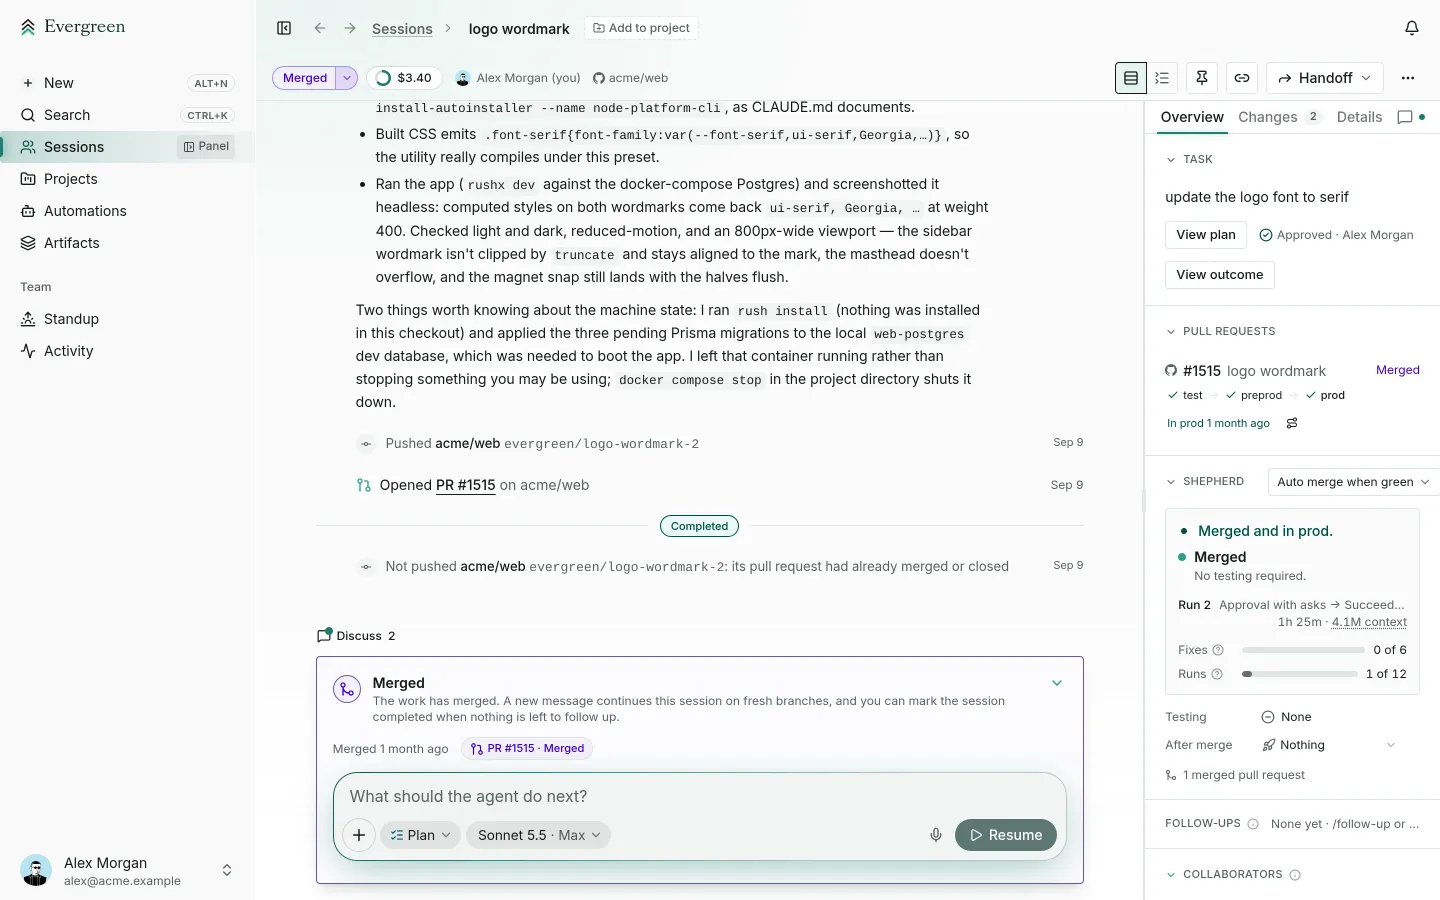Switch to the checklist view toggle
The image size is (1440, 900).
(x=1162, y=78)
